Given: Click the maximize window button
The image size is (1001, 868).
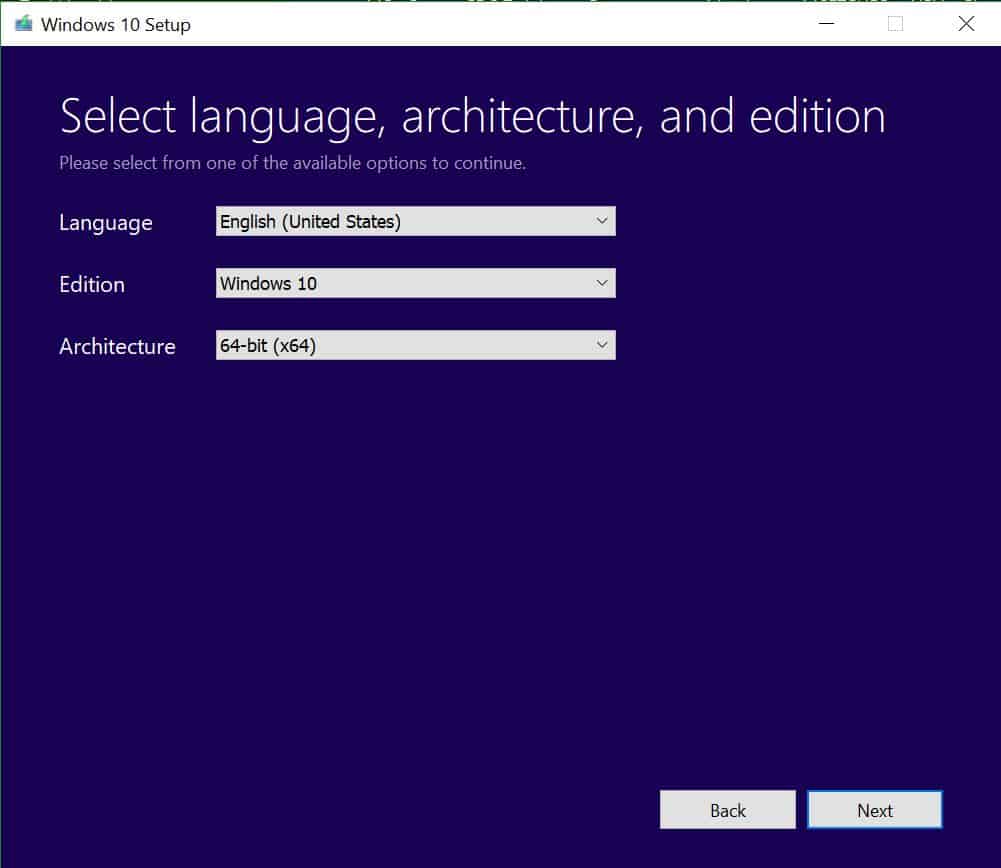Looking at the screenshot, I should 895,23.
